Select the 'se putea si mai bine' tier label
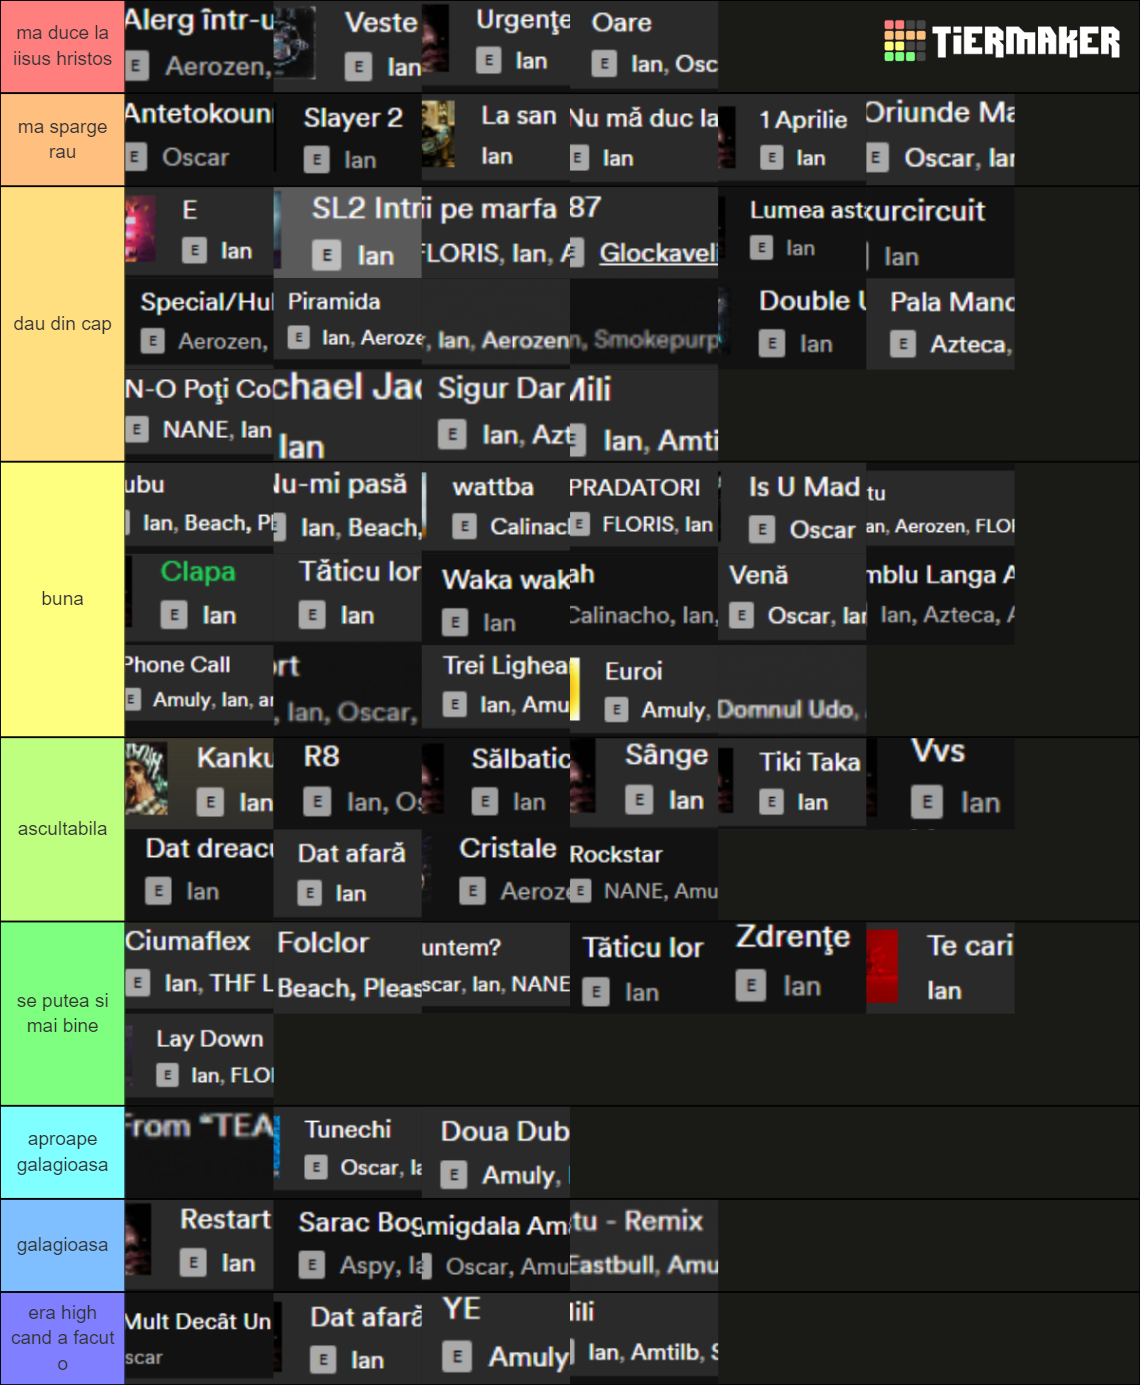Screen dimensions: 1140x1385 pyautogui.click(x=62, y=1013)
